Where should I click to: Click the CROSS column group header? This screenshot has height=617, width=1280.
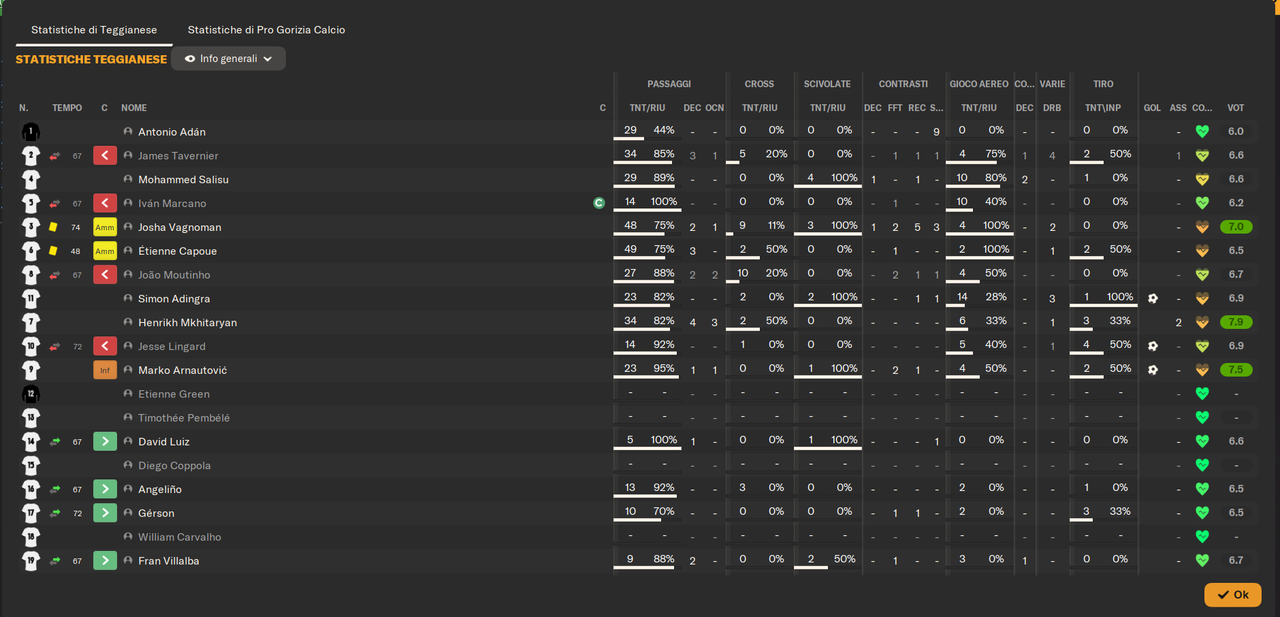pos(759,84)
